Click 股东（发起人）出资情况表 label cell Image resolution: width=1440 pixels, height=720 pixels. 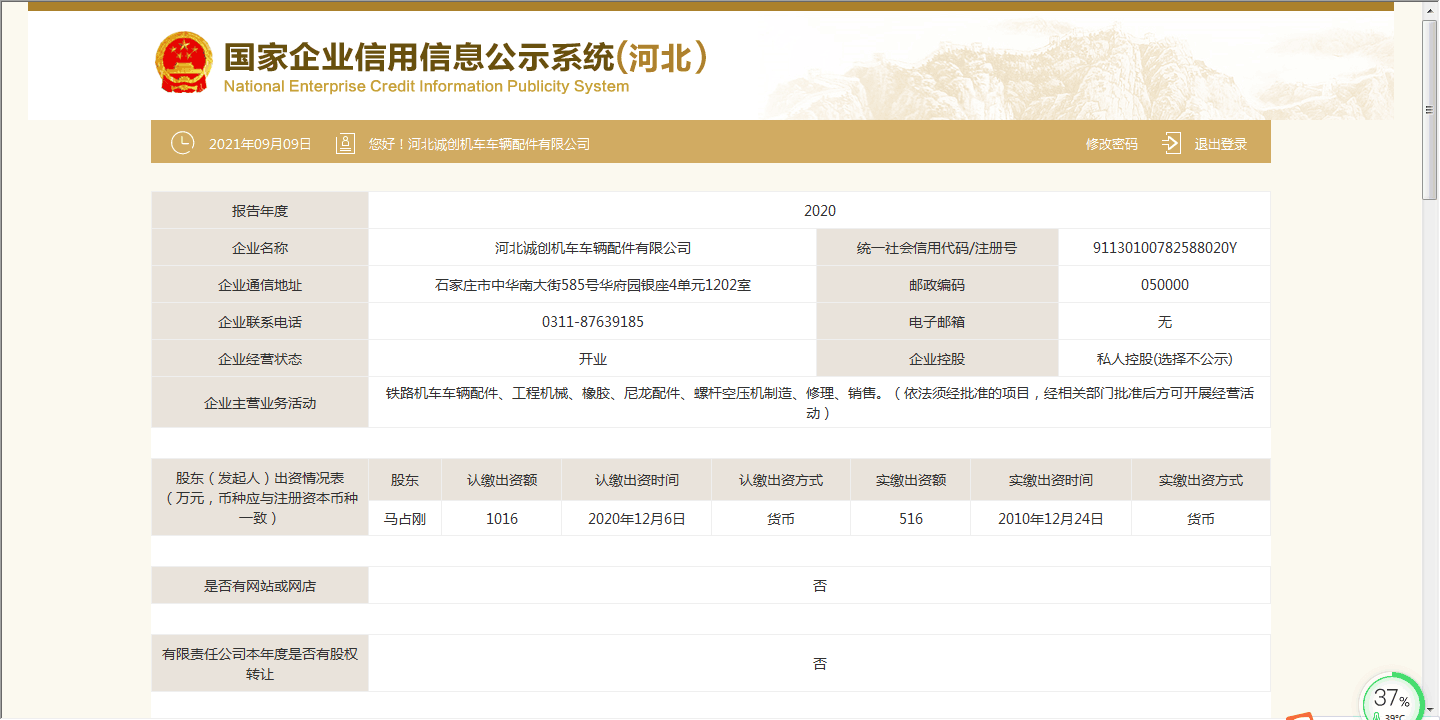[x=260, y=498]
